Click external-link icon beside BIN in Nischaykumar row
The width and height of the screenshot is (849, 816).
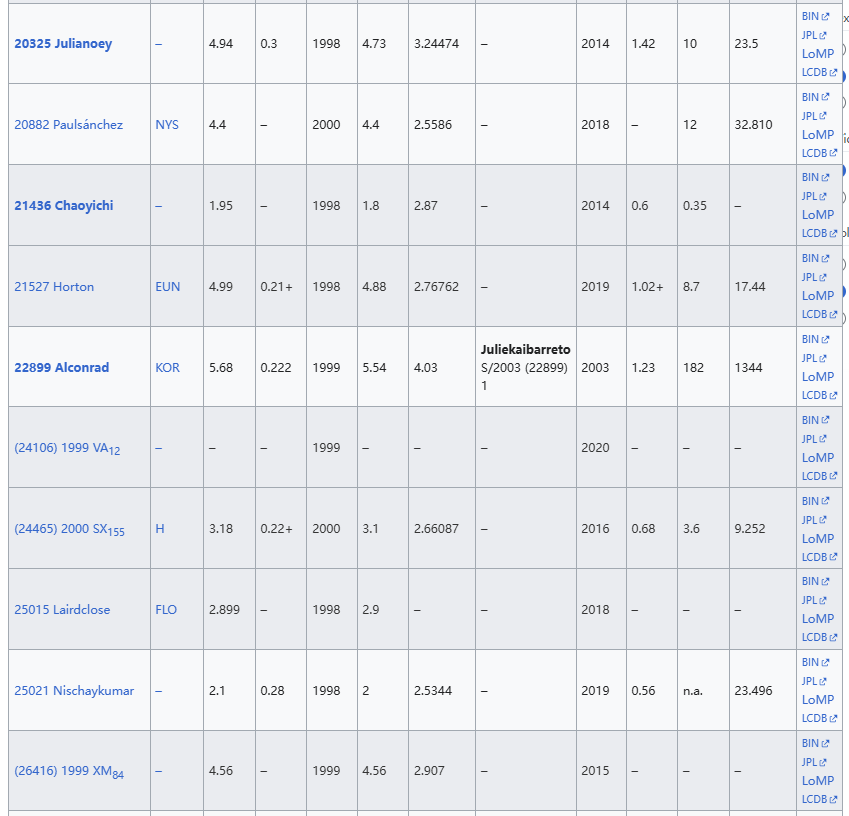825,663
